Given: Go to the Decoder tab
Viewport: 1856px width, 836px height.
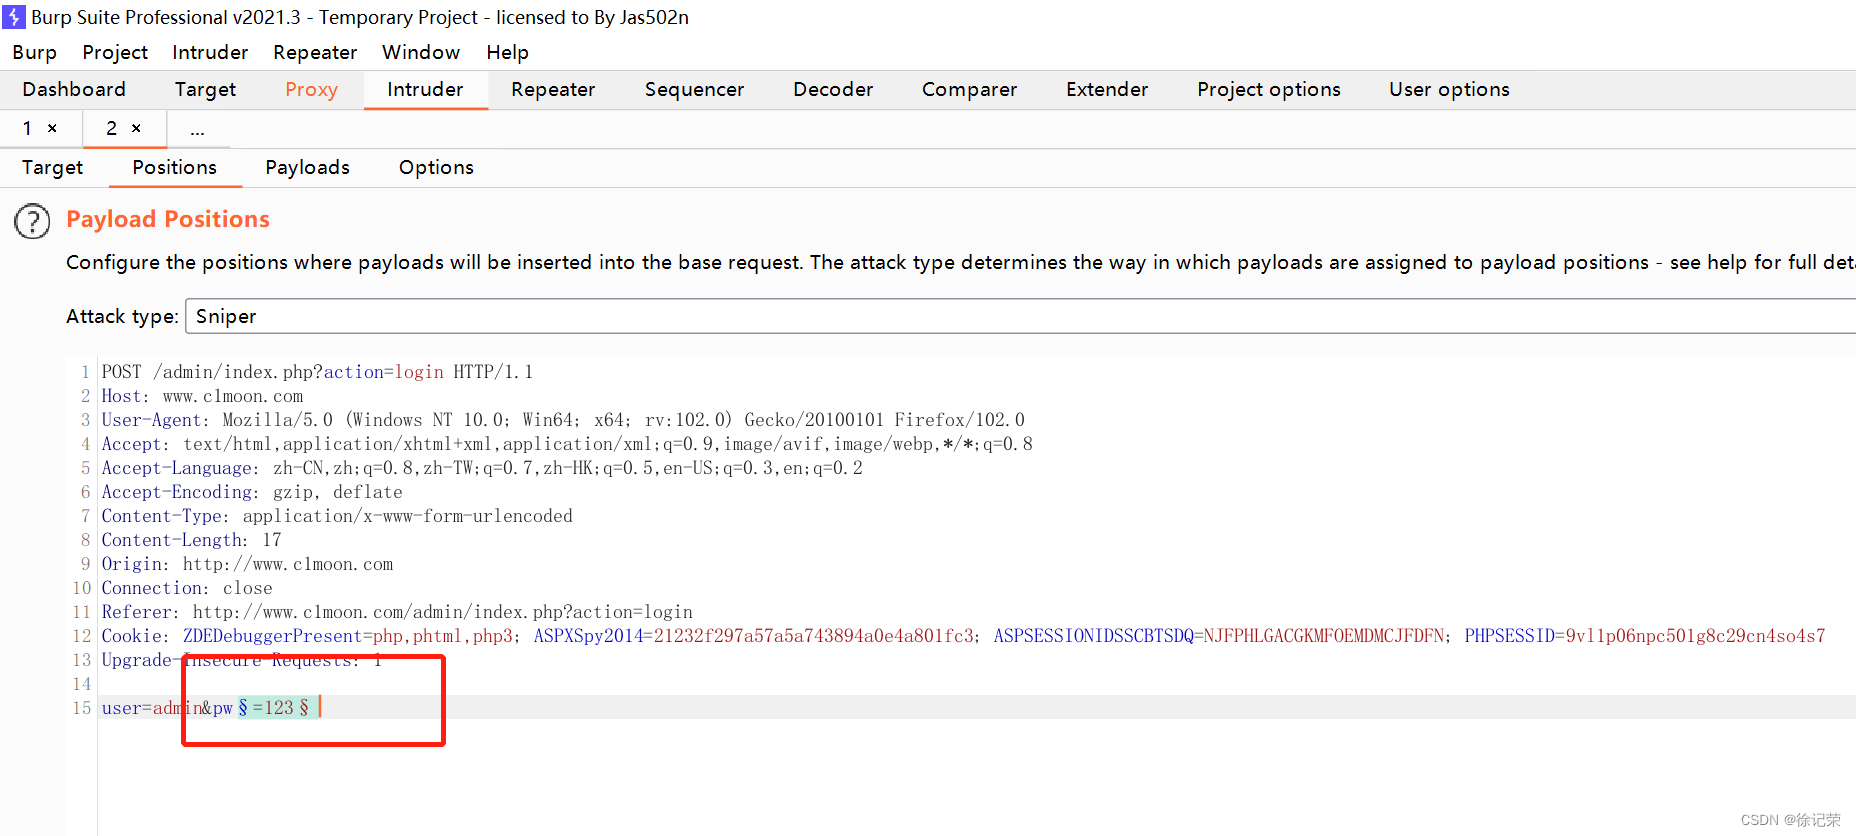Looking at the screenshot, I should [x=833, y=89].
